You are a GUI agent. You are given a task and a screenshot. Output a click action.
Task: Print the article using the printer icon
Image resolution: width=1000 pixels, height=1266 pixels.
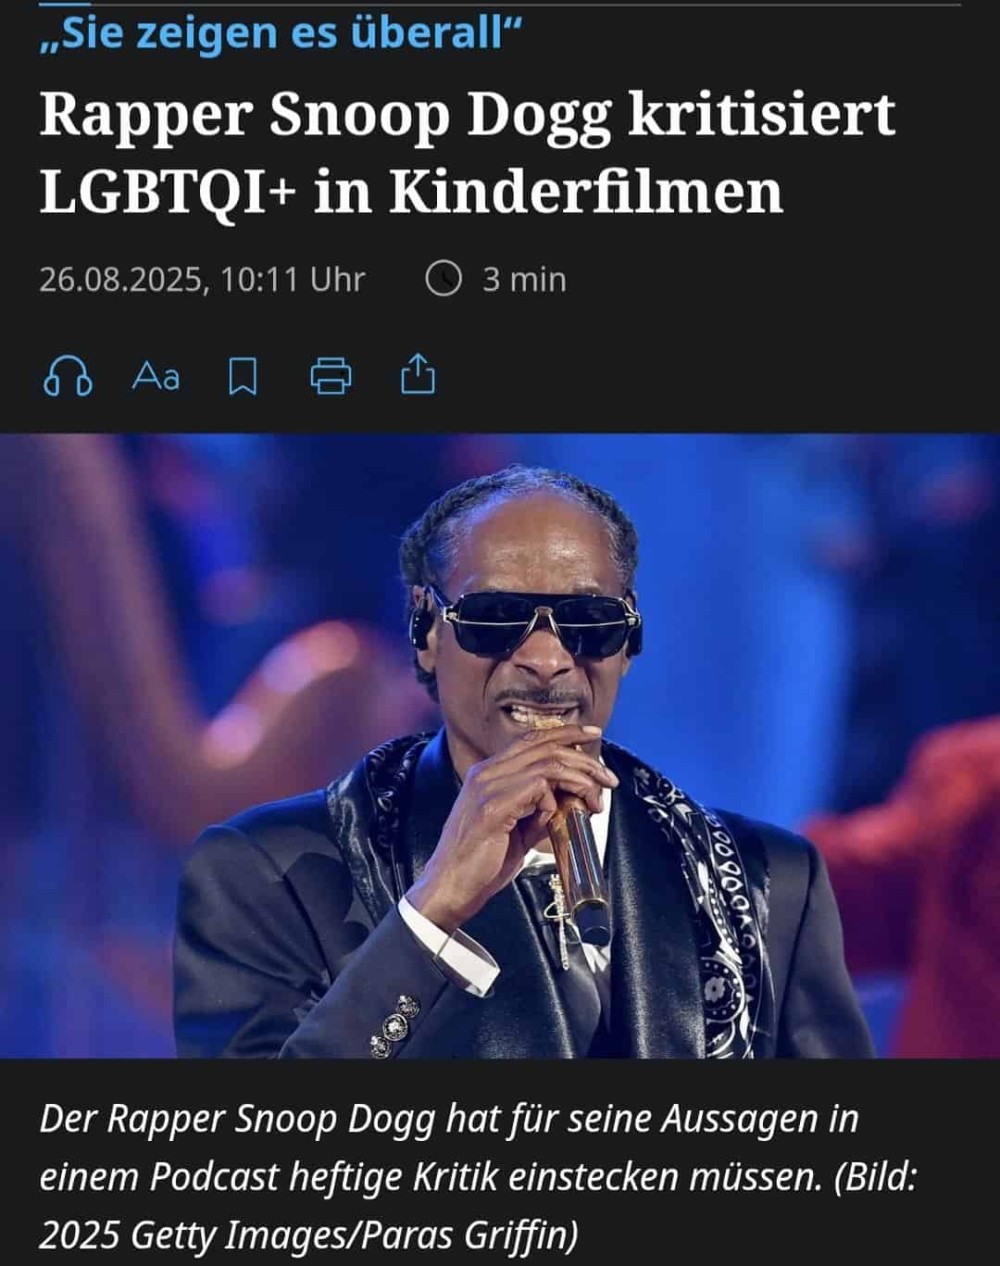(331, 377)
